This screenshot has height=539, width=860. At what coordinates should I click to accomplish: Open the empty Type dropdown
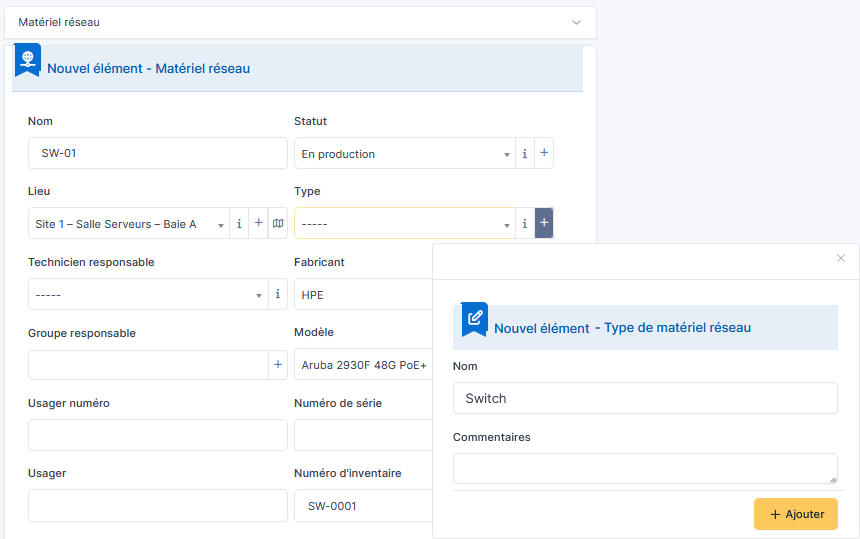tap(405, 223)
